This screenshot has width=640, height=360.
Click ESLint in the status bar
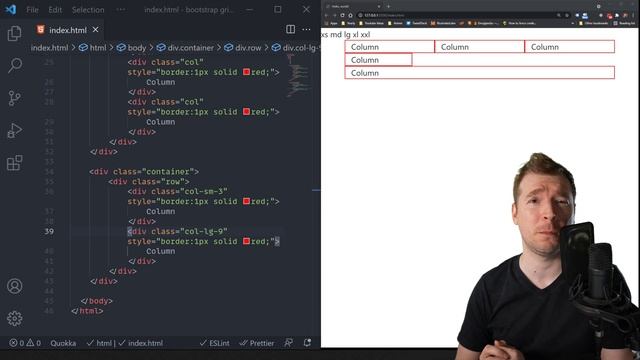215,343
